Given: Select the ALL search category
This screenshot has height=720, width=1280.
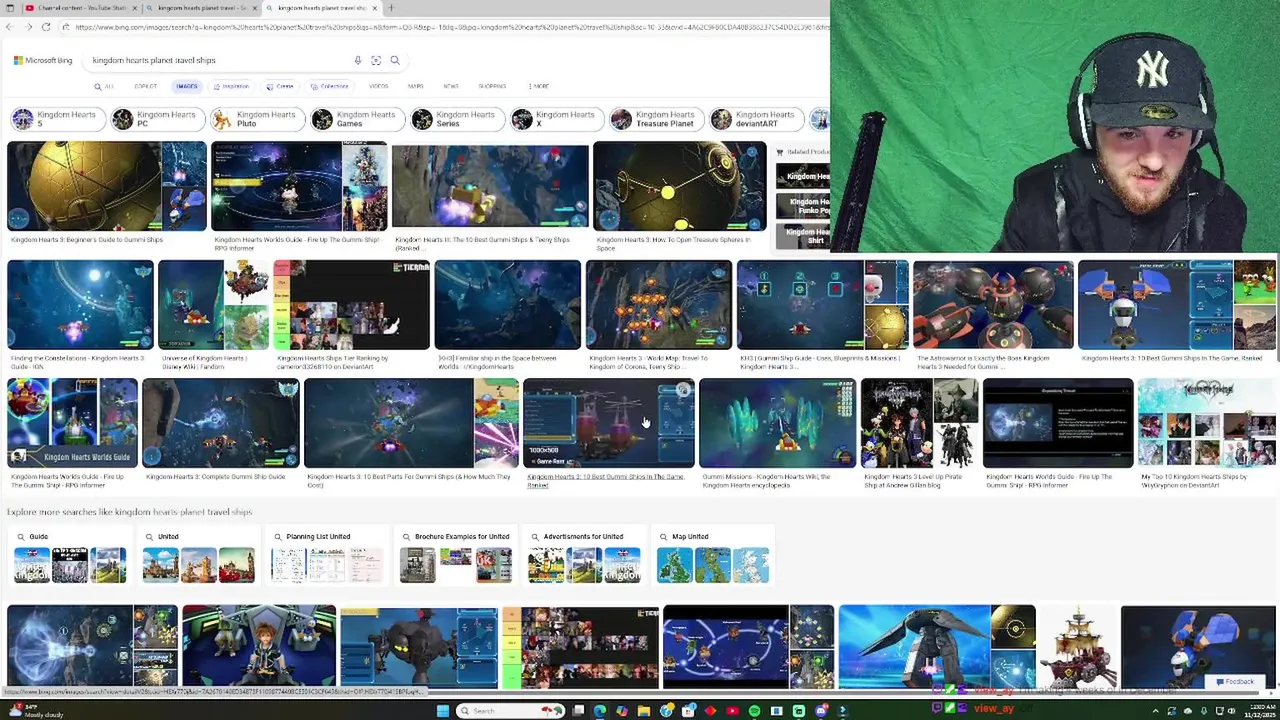Looking at the screenshot, I should tap(104, 86).
